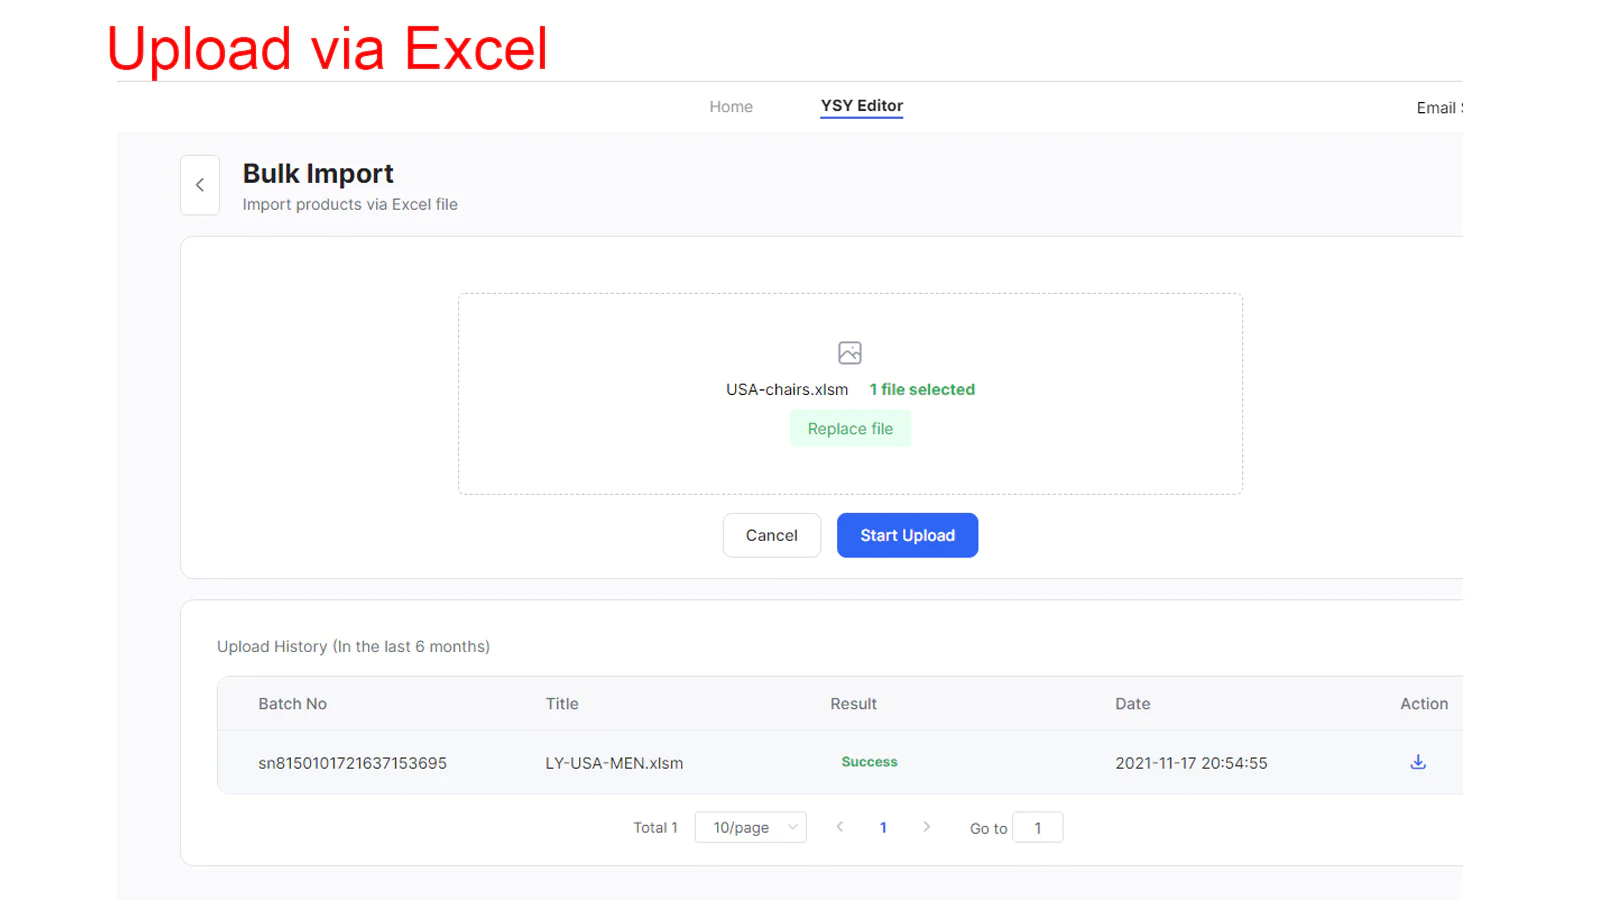Open the Home tab
Image resolution: width=1600 pixels, height=900 pixels.
731,107
